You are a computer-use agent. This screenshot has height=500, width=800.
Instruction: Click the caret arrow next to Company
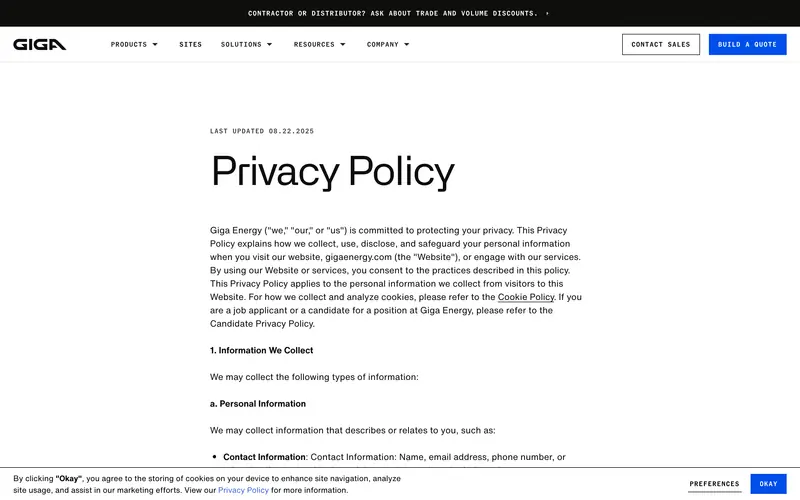point(407,45)
